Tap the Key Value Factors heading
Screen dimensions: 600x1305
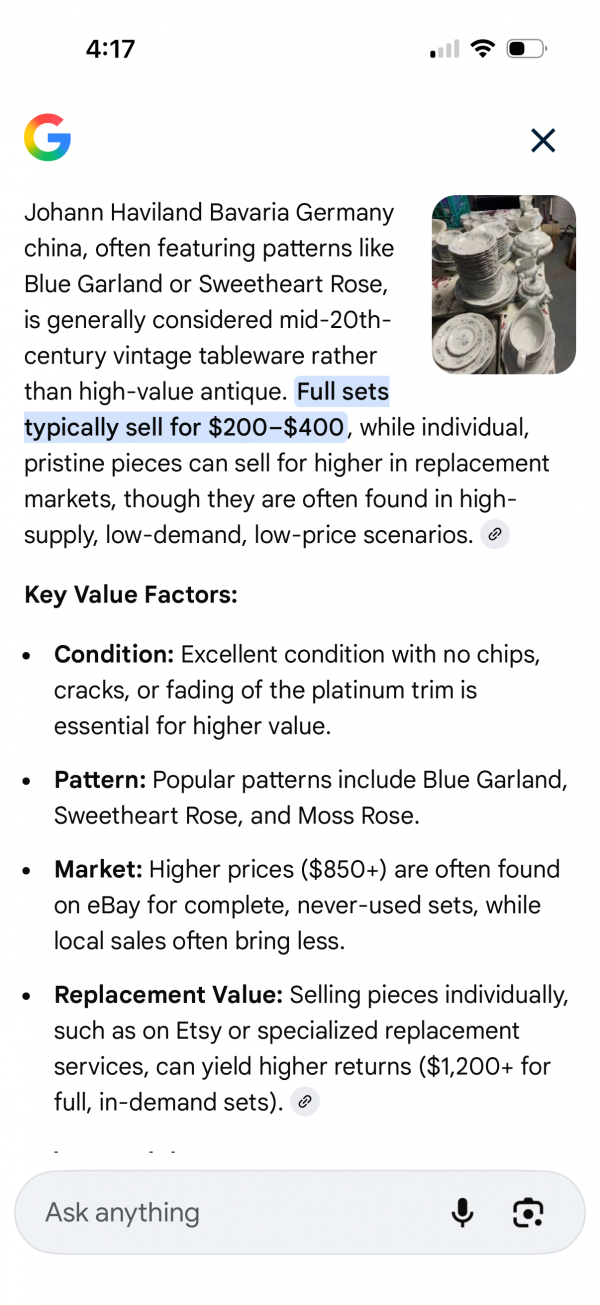click(x=130, y=595)
